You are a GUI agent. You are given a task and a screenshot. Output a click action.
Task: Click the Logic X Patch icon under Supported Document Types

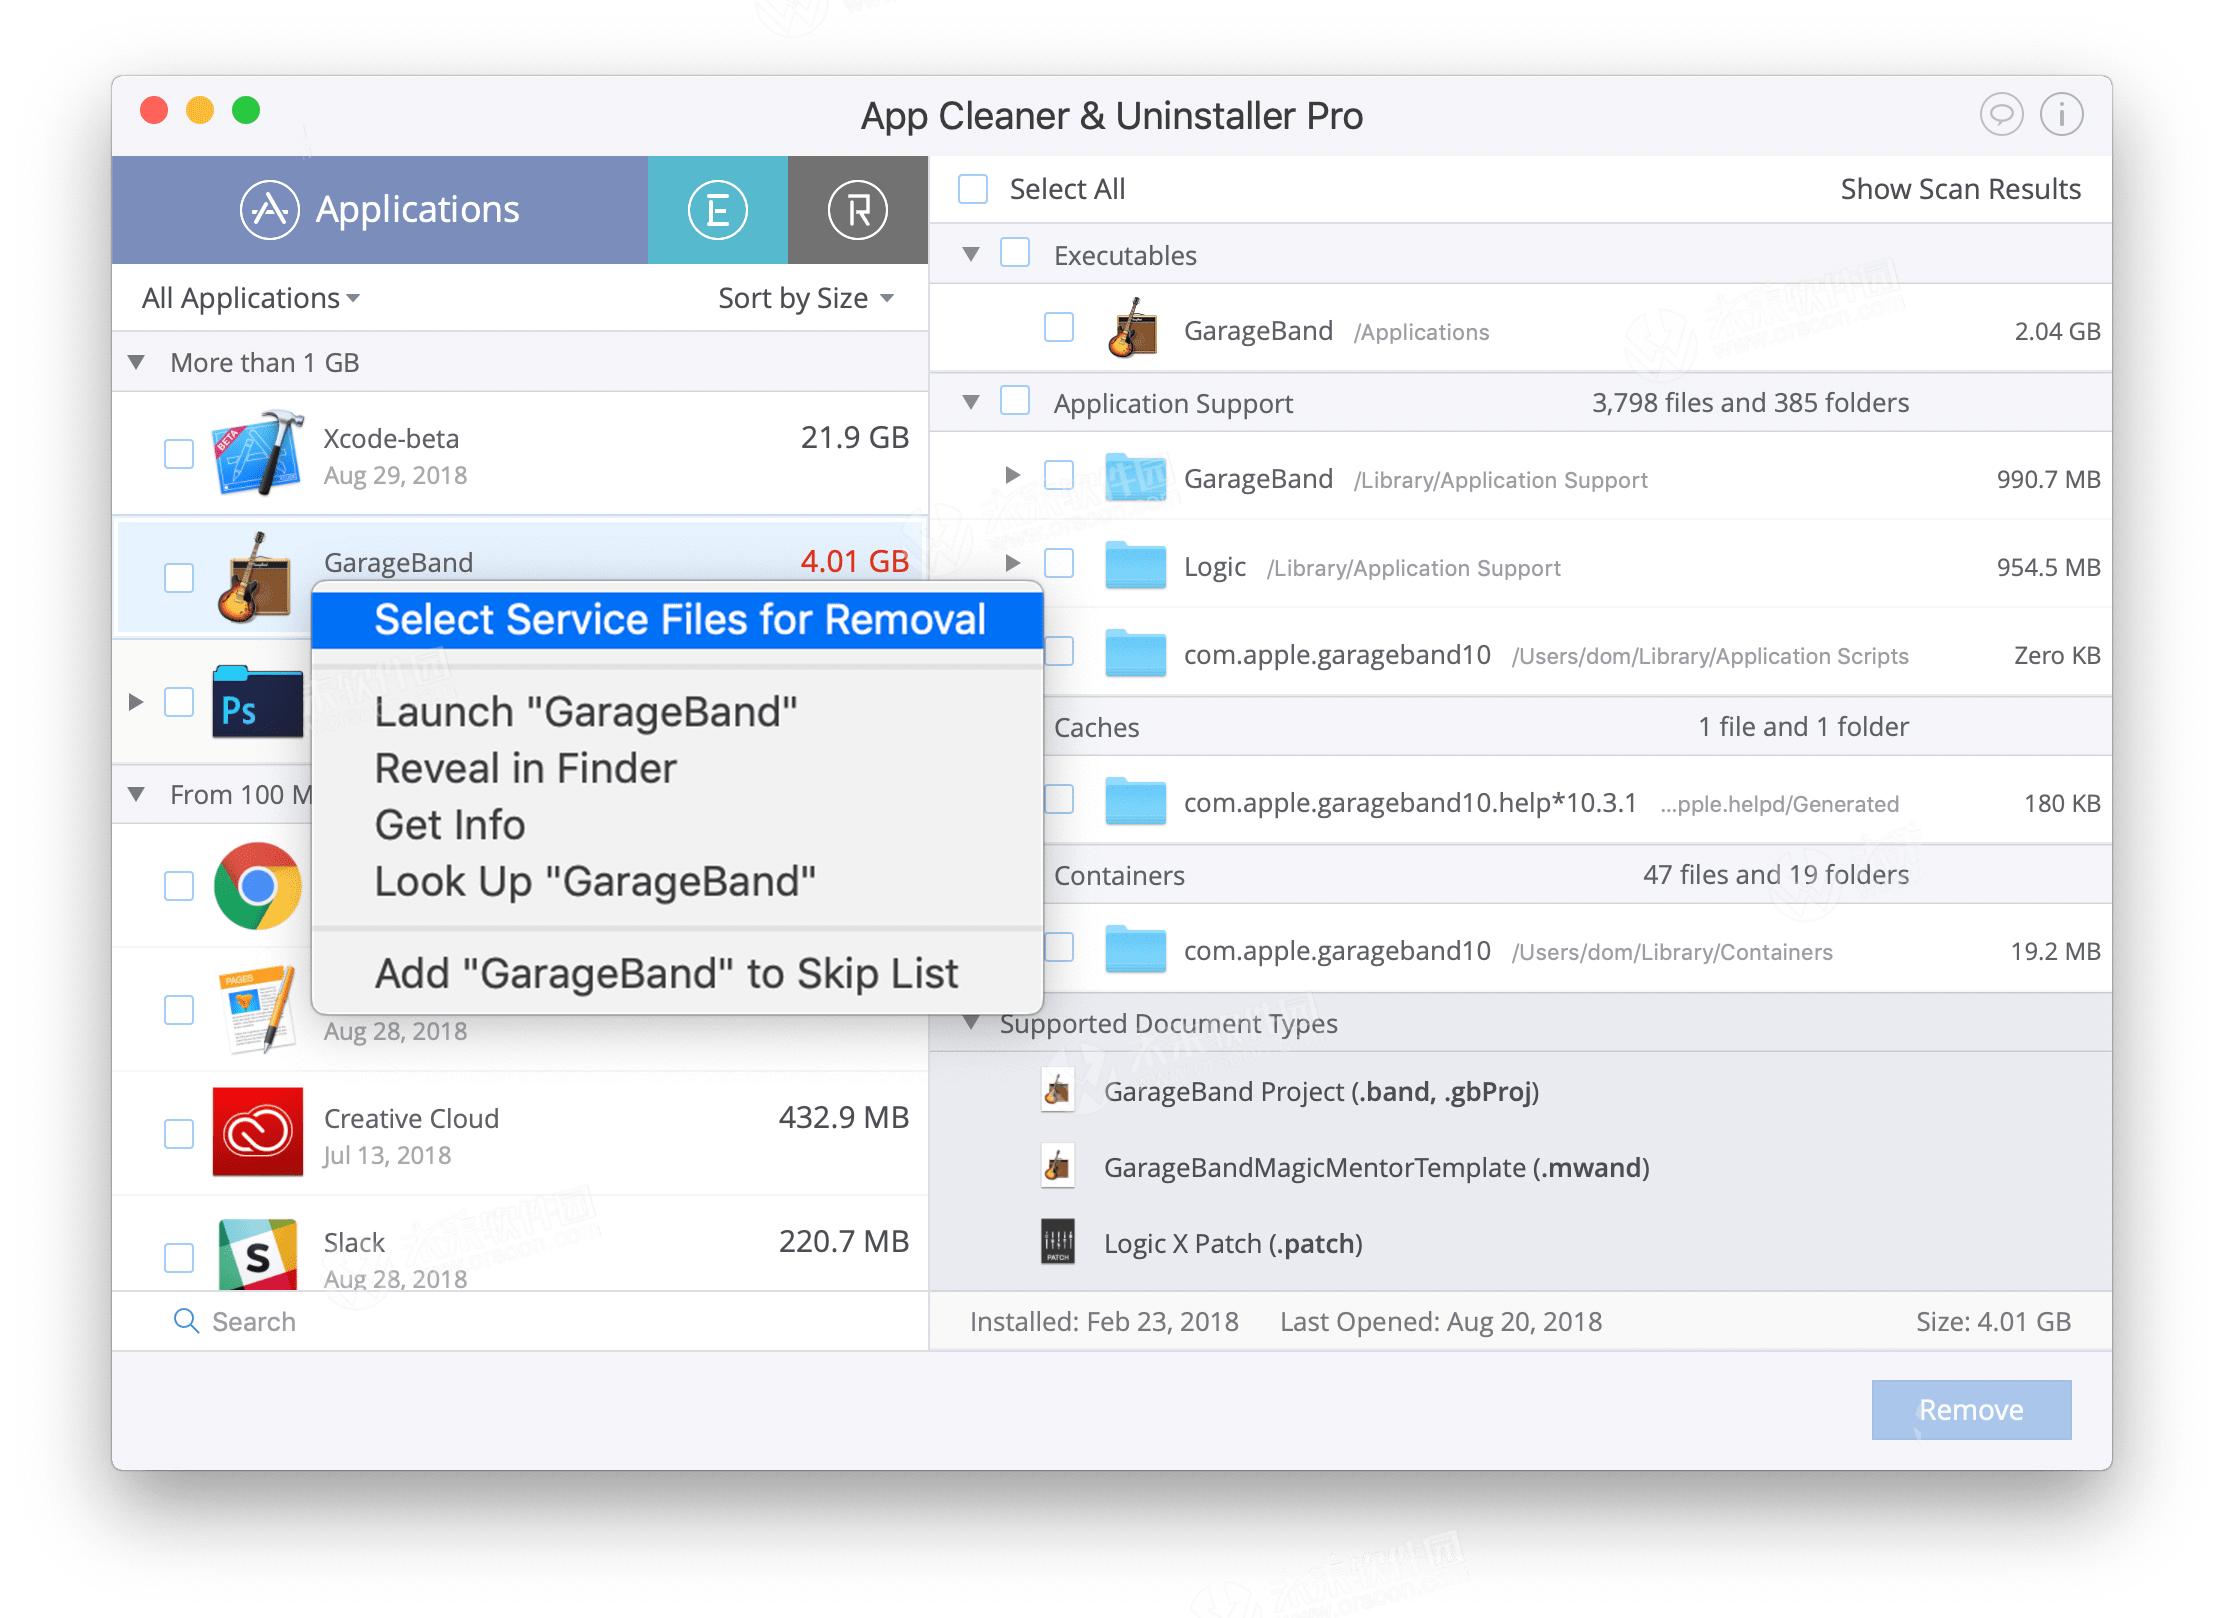click(1057, 1243)
